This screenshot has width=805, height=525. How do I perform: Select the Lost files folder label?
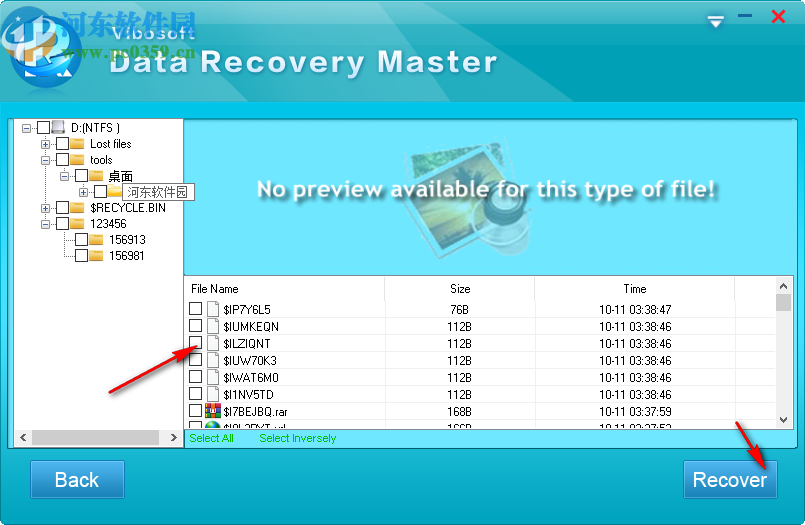(111, 144)
